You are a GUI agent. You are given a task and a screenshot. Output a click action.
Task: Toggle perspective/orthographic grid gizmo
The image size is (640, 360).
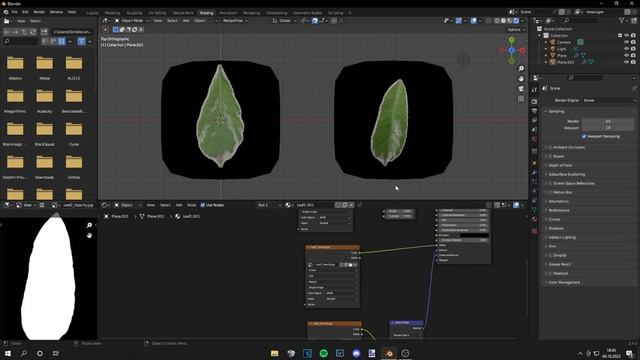point(521,99)
